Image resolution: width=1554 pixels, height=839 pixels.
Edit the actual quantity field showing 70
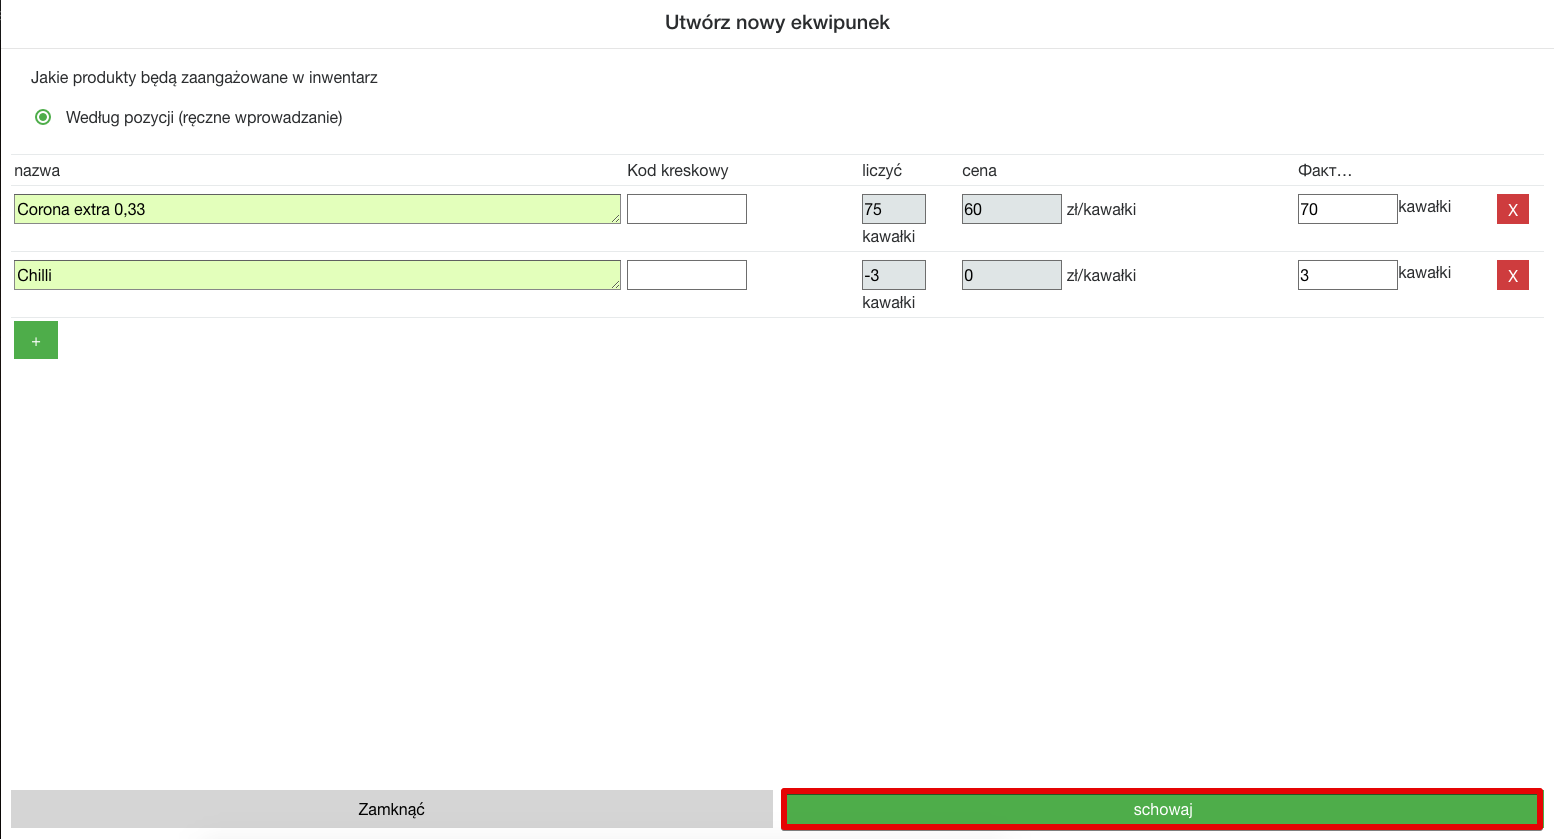tap(1346, 209)
